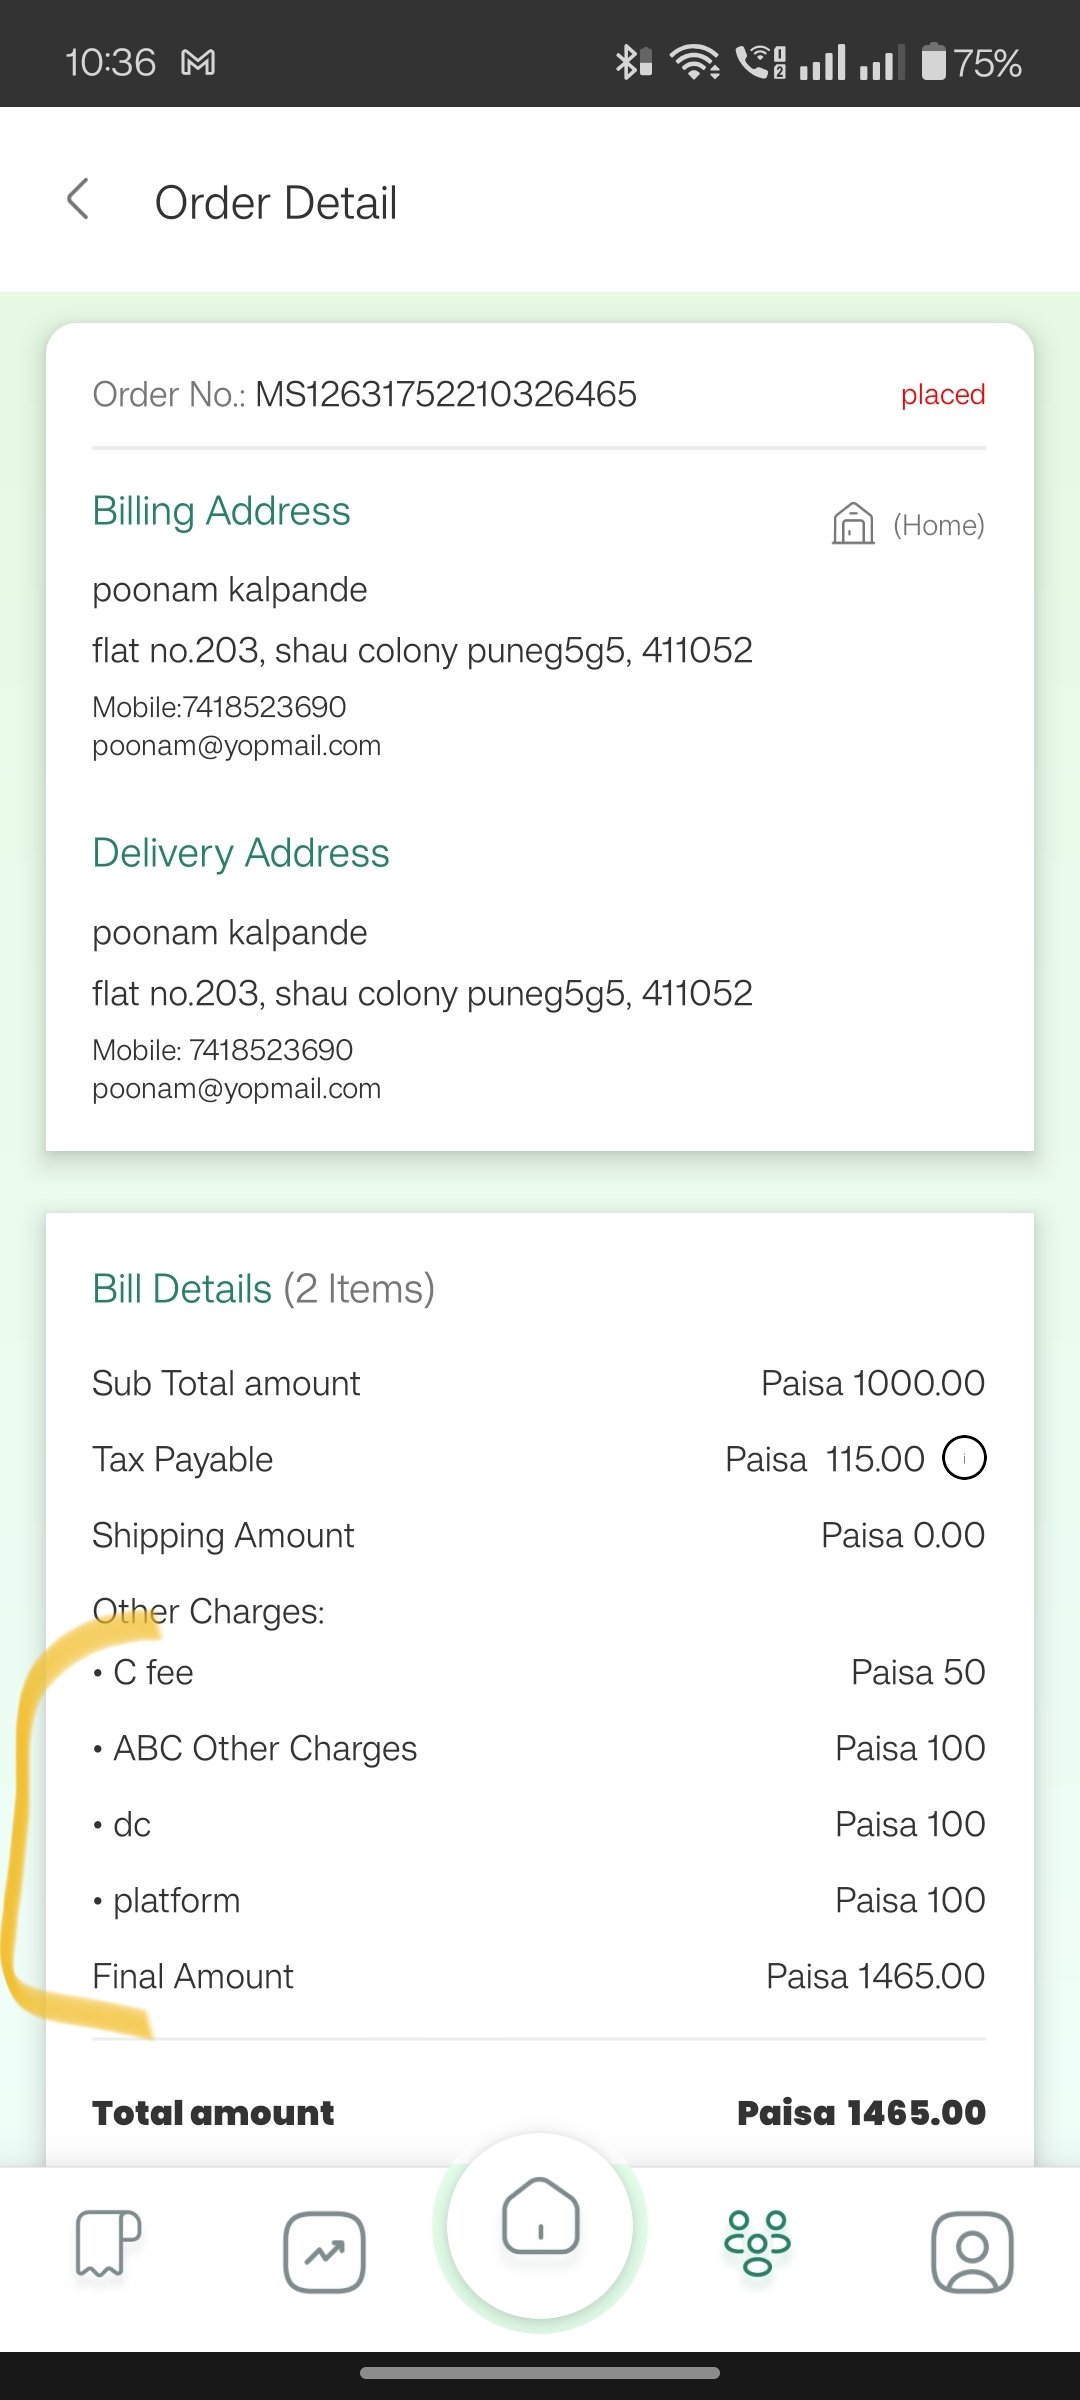Tap the delivery mobile number 7418523690
Viewport: 1080px width, 2400px height.
pos(270,1050)
